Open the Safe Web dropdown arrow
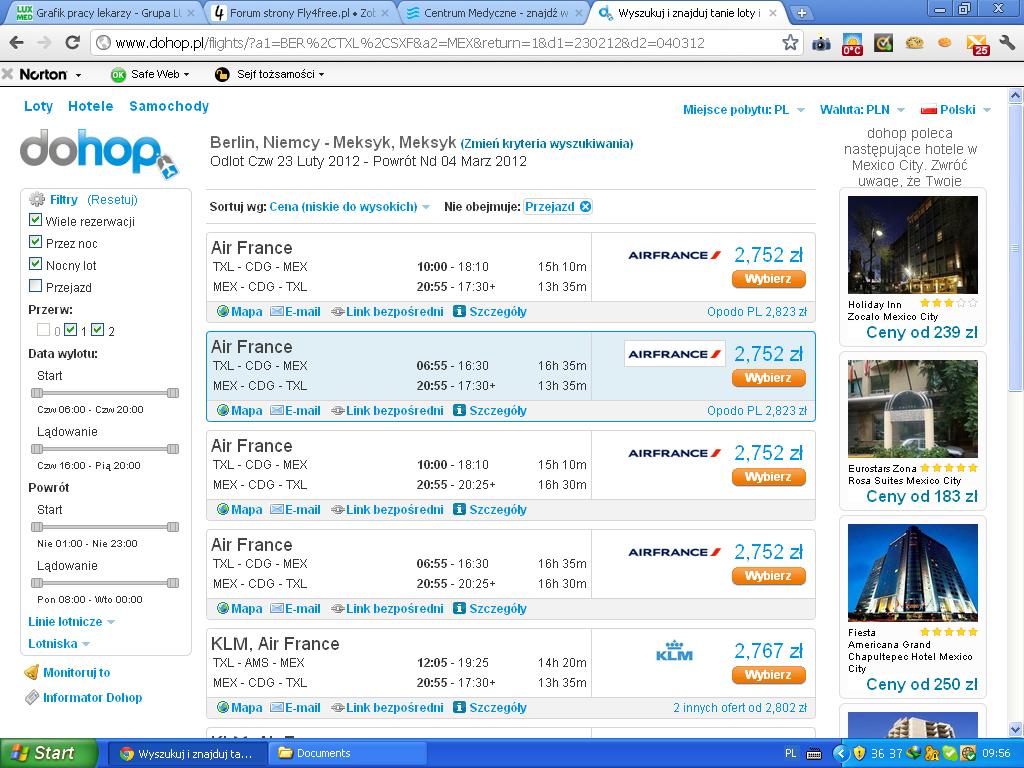The image size is (1024, 768). pyautogui.click(x=186, y=75)
